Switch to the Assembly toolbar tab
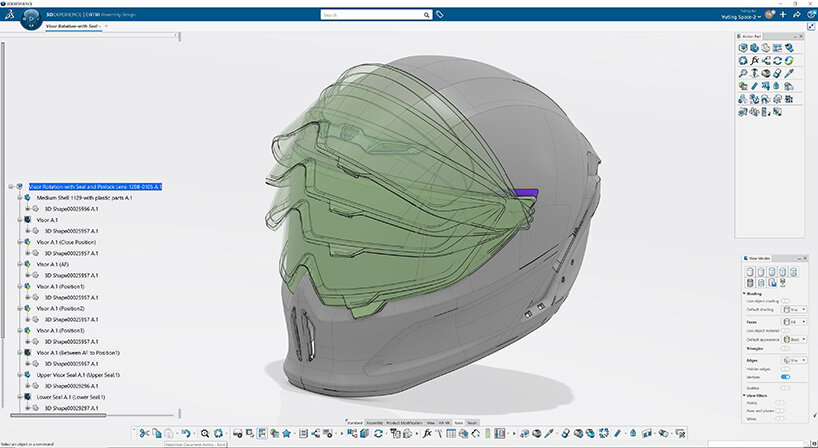818x448 pixels. tap(376, 422)
